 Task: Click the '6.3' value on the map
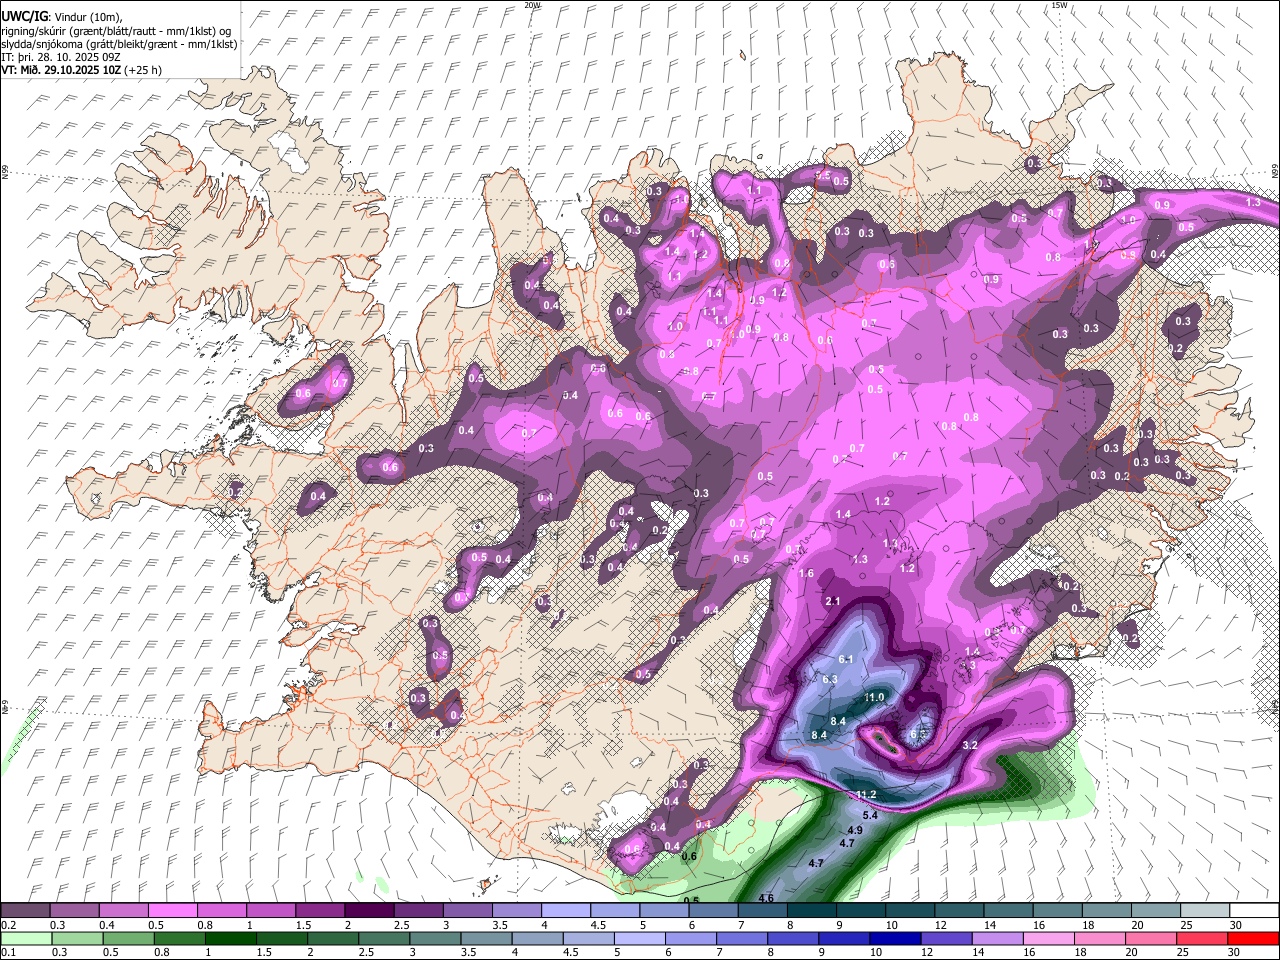[829, 679]
